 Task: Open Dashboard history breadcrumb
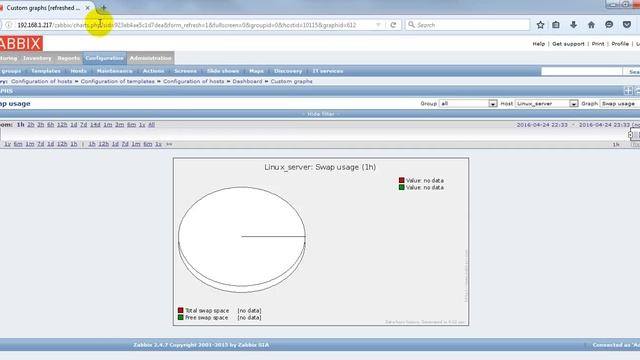point(247,81)
